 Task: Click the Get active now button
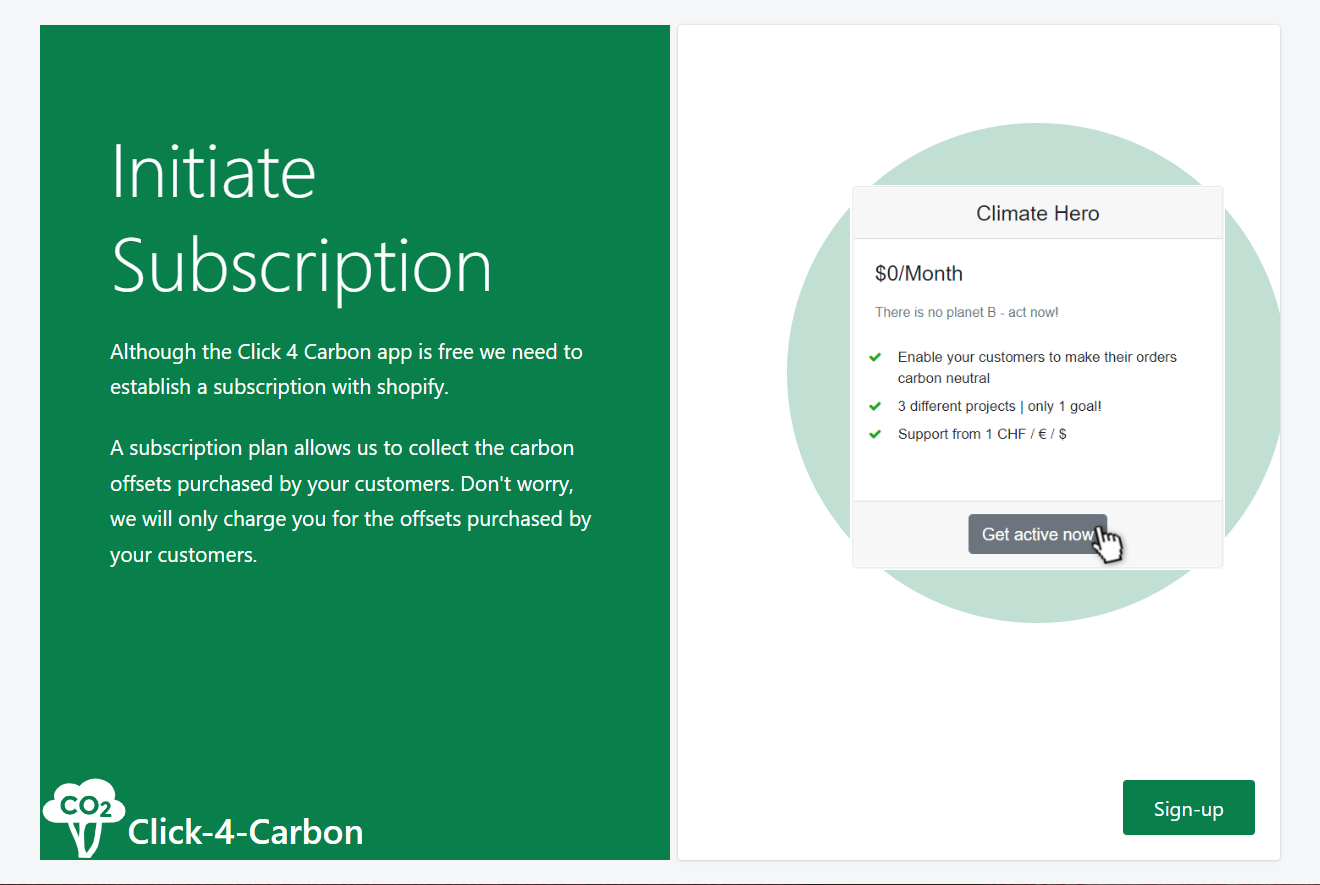pos(1037,534)
